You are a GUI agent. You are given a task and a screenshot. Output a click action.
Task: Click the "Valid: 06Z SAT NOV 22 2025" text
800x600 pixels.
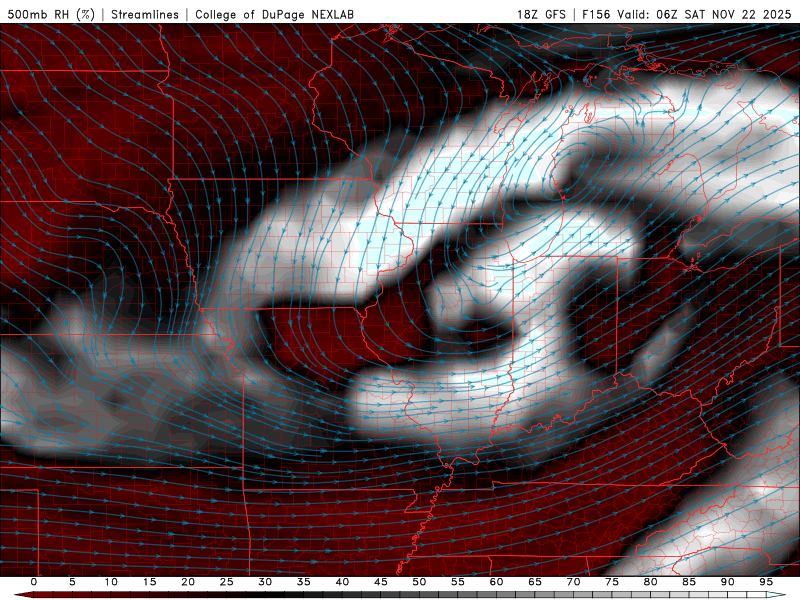coord(704,14)
